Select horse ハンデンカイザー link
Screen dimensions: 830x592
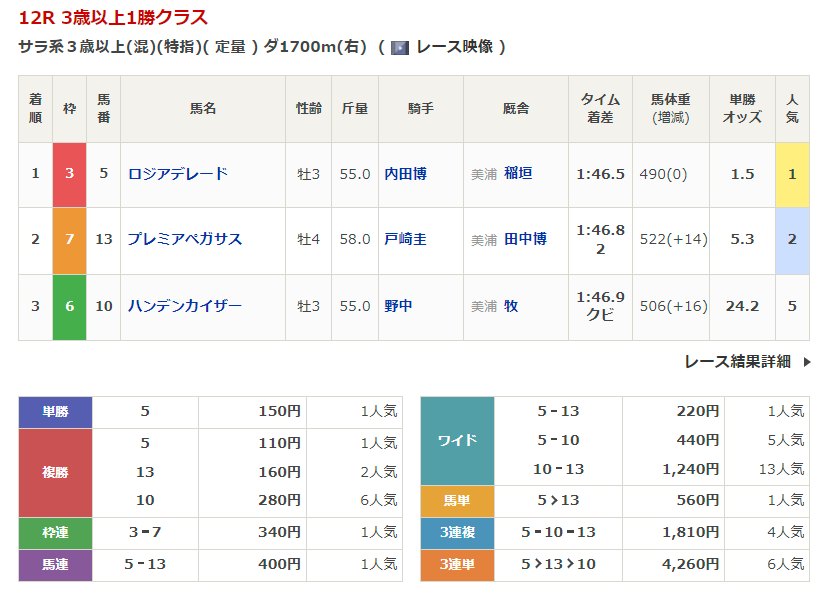[185, 306]
